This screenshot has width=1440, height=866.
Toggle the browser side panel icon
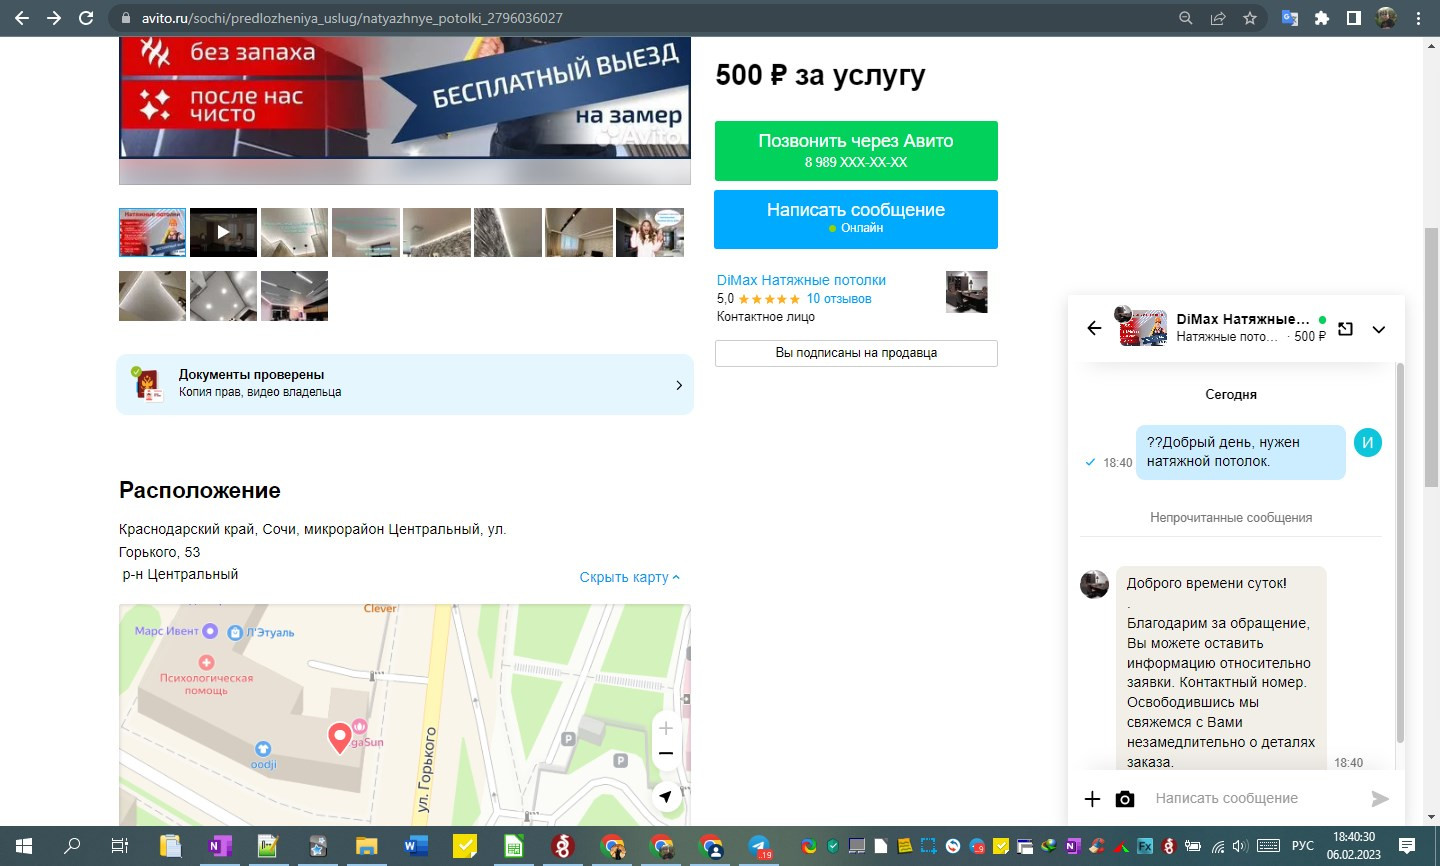coord(1354,18)
